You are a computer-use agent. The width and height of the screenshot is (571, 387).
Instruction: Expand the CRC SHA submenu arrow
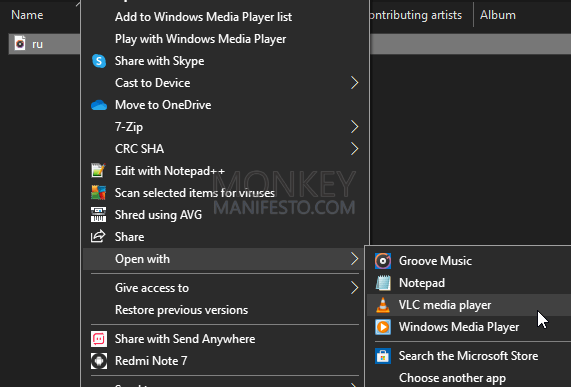point(354,149)
